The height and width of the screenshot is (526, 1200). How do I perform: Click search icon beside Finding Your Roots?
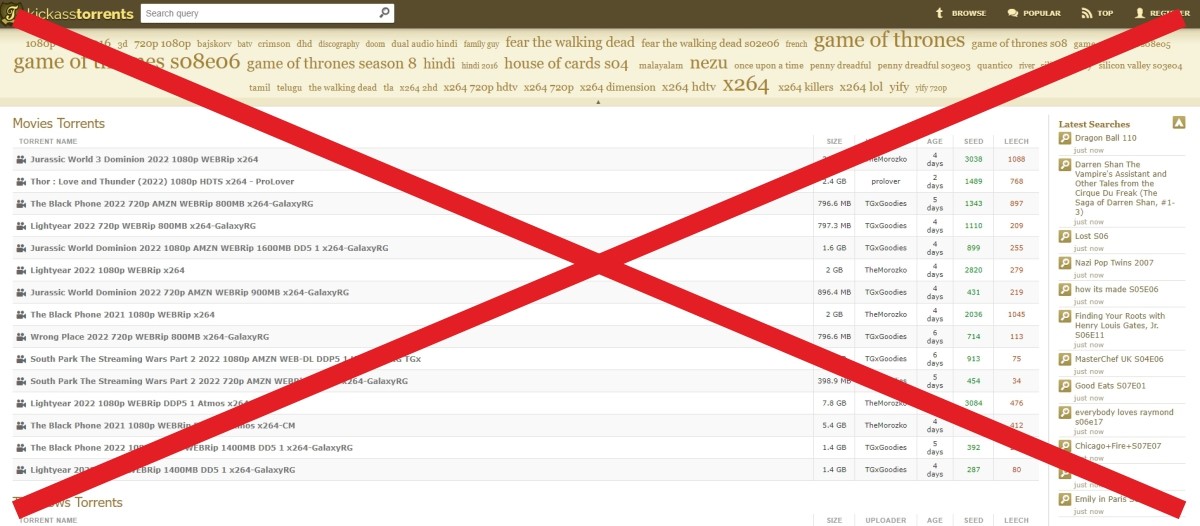pos(1065,316)
